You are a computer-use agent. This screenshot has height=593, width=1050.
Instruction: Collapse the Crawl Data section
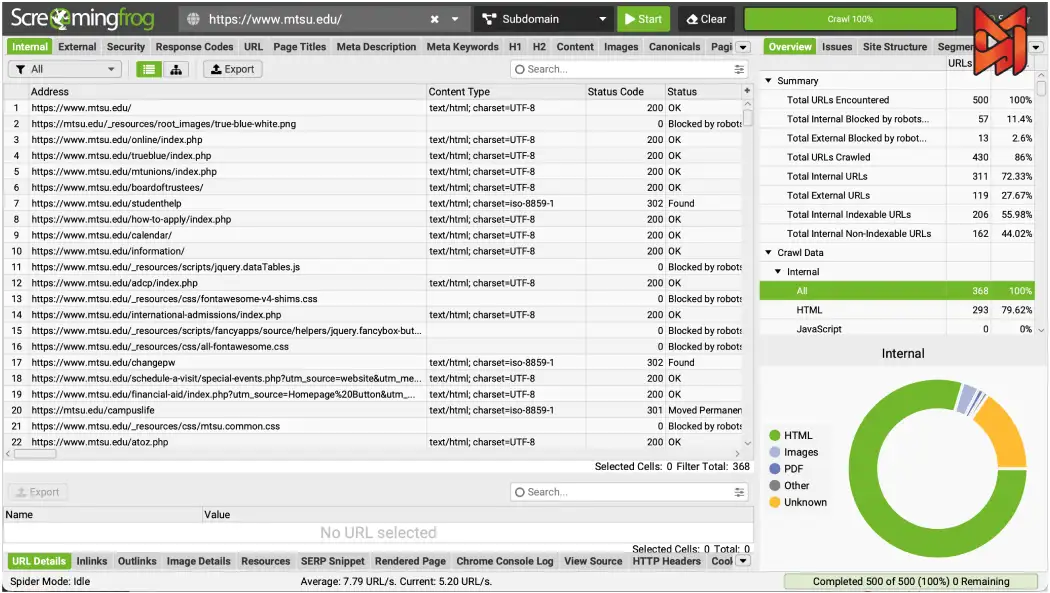(769, 253)
